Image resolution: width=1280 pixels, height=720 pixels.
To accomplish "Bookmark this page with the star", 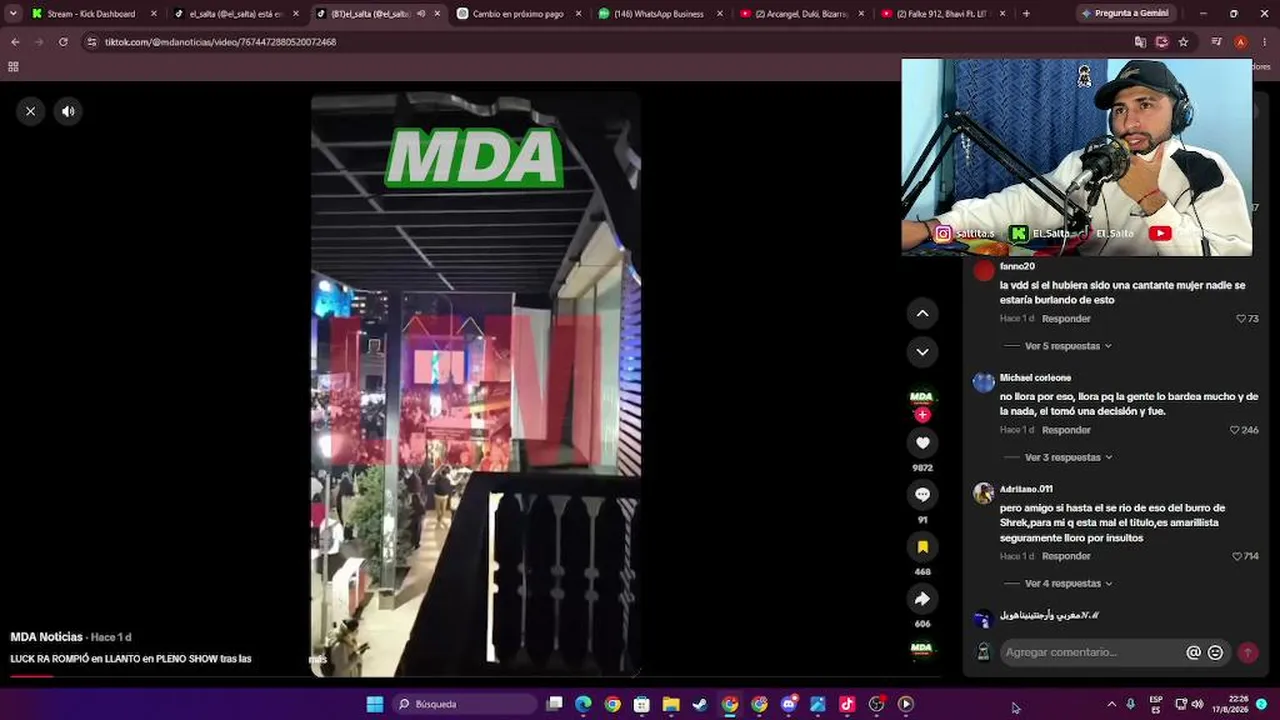I will 1184,42.
